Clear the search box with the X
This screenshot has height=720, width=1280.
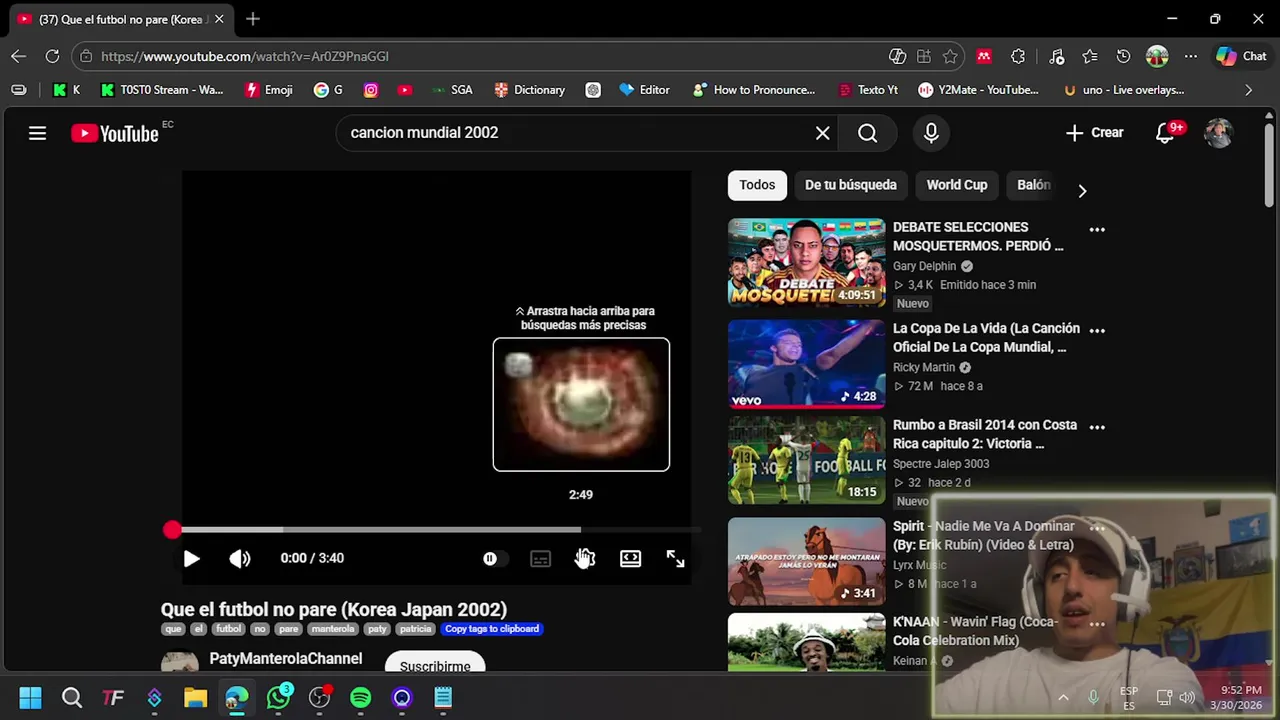point(822,133)
